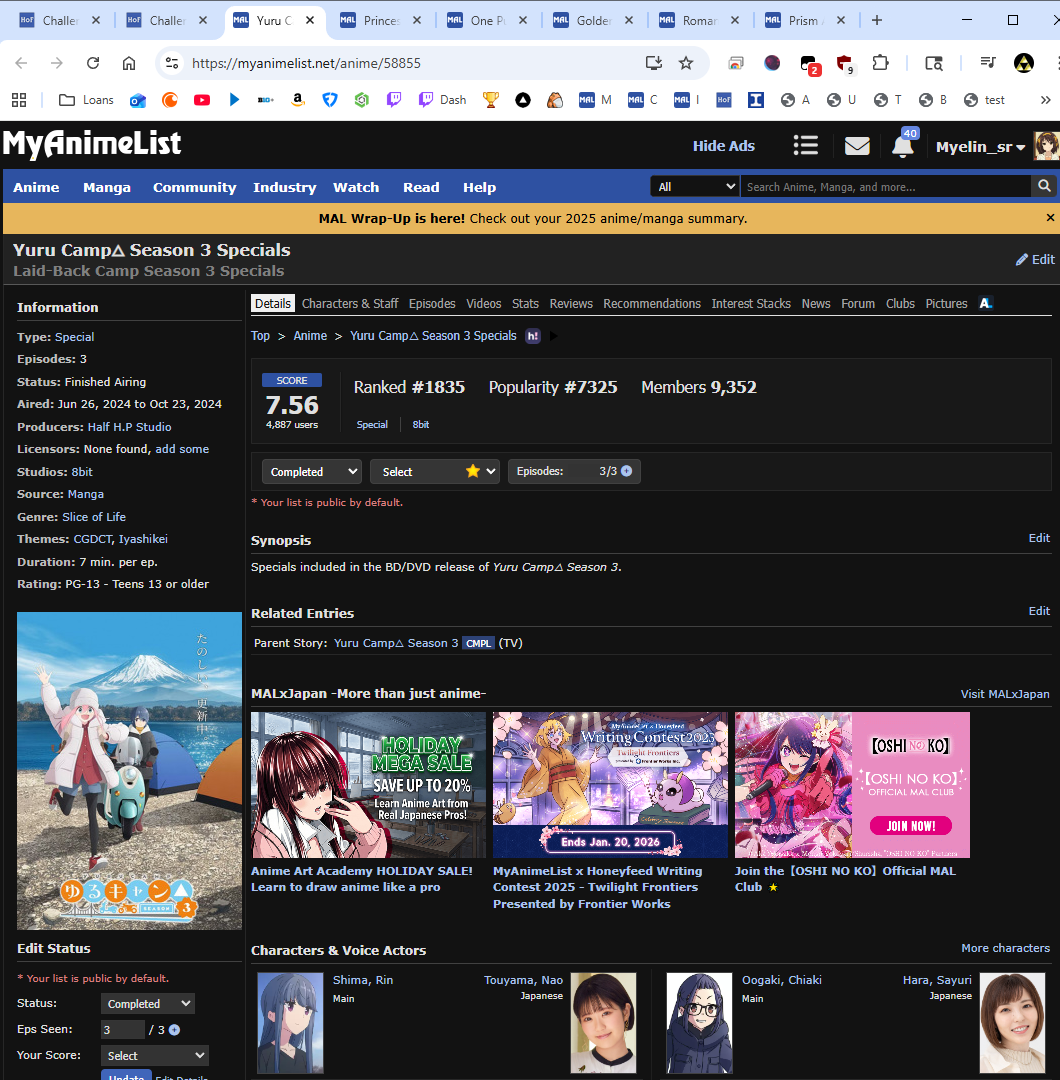Click the Eps Seen input field
This screenshot has height=1080, width=1060.
click(123, 1030)
